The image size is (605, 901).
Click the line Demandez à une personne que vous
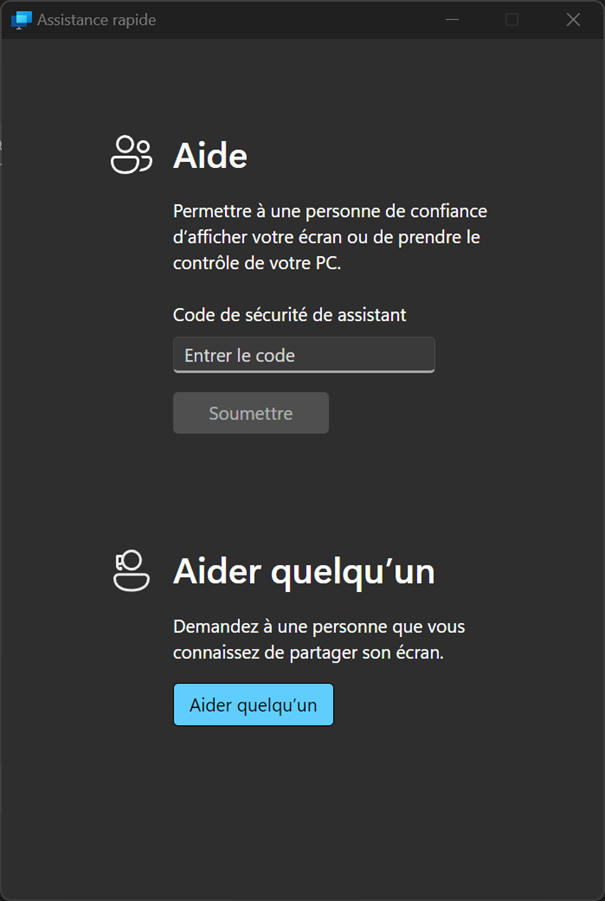(319, 626)
